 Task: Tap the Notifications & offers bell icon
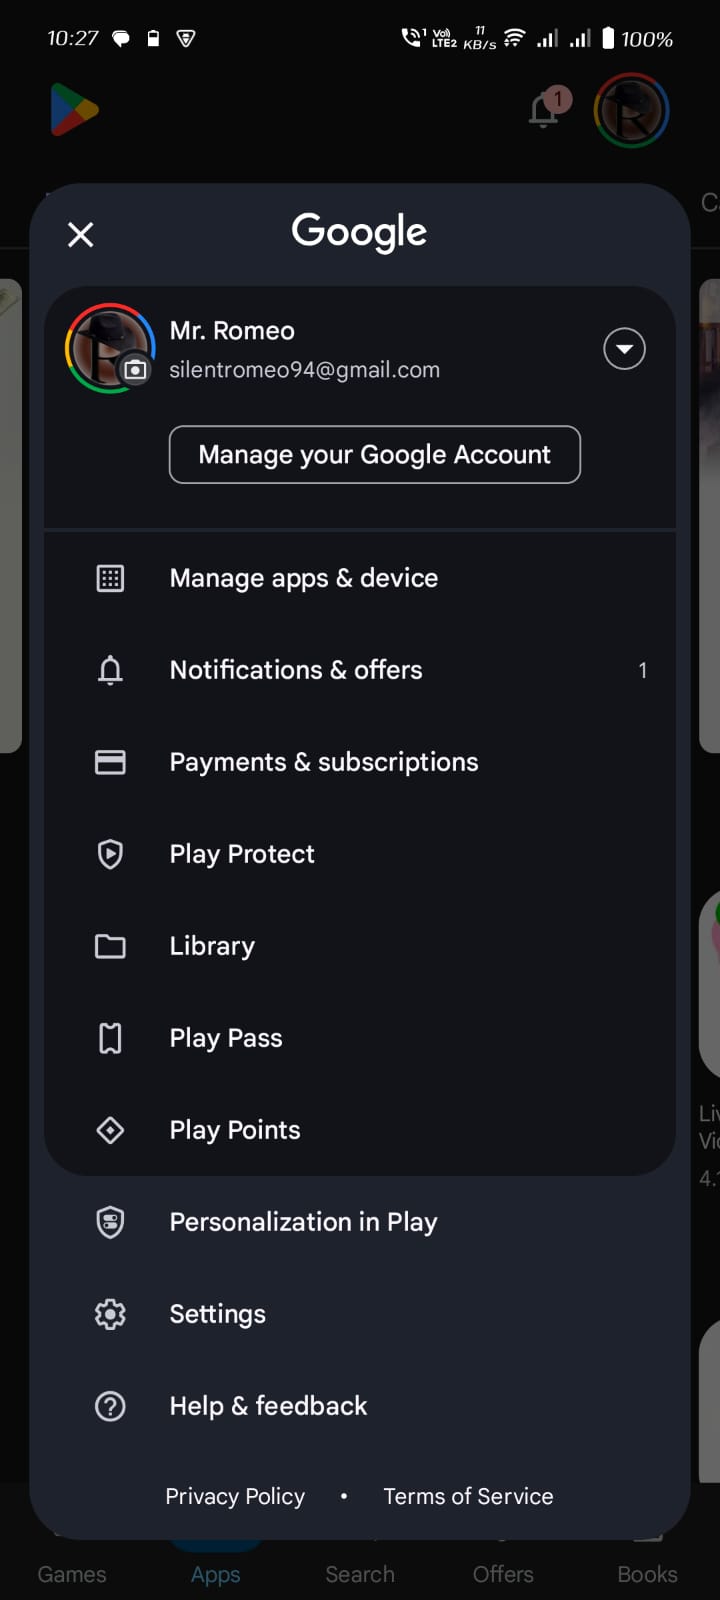110,670
